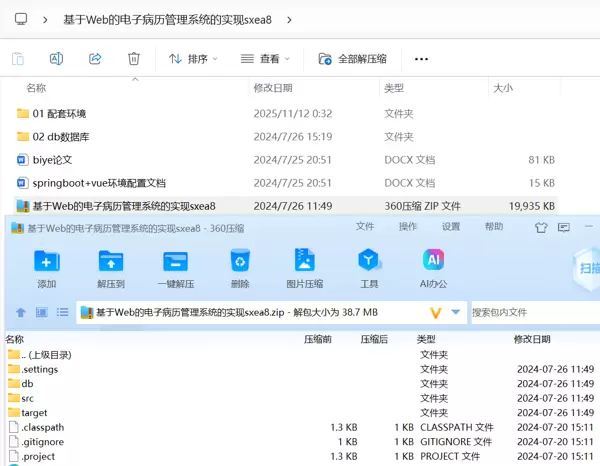
Task: Click the 全部解压缩 extract all button
Action: pos(353,59)
